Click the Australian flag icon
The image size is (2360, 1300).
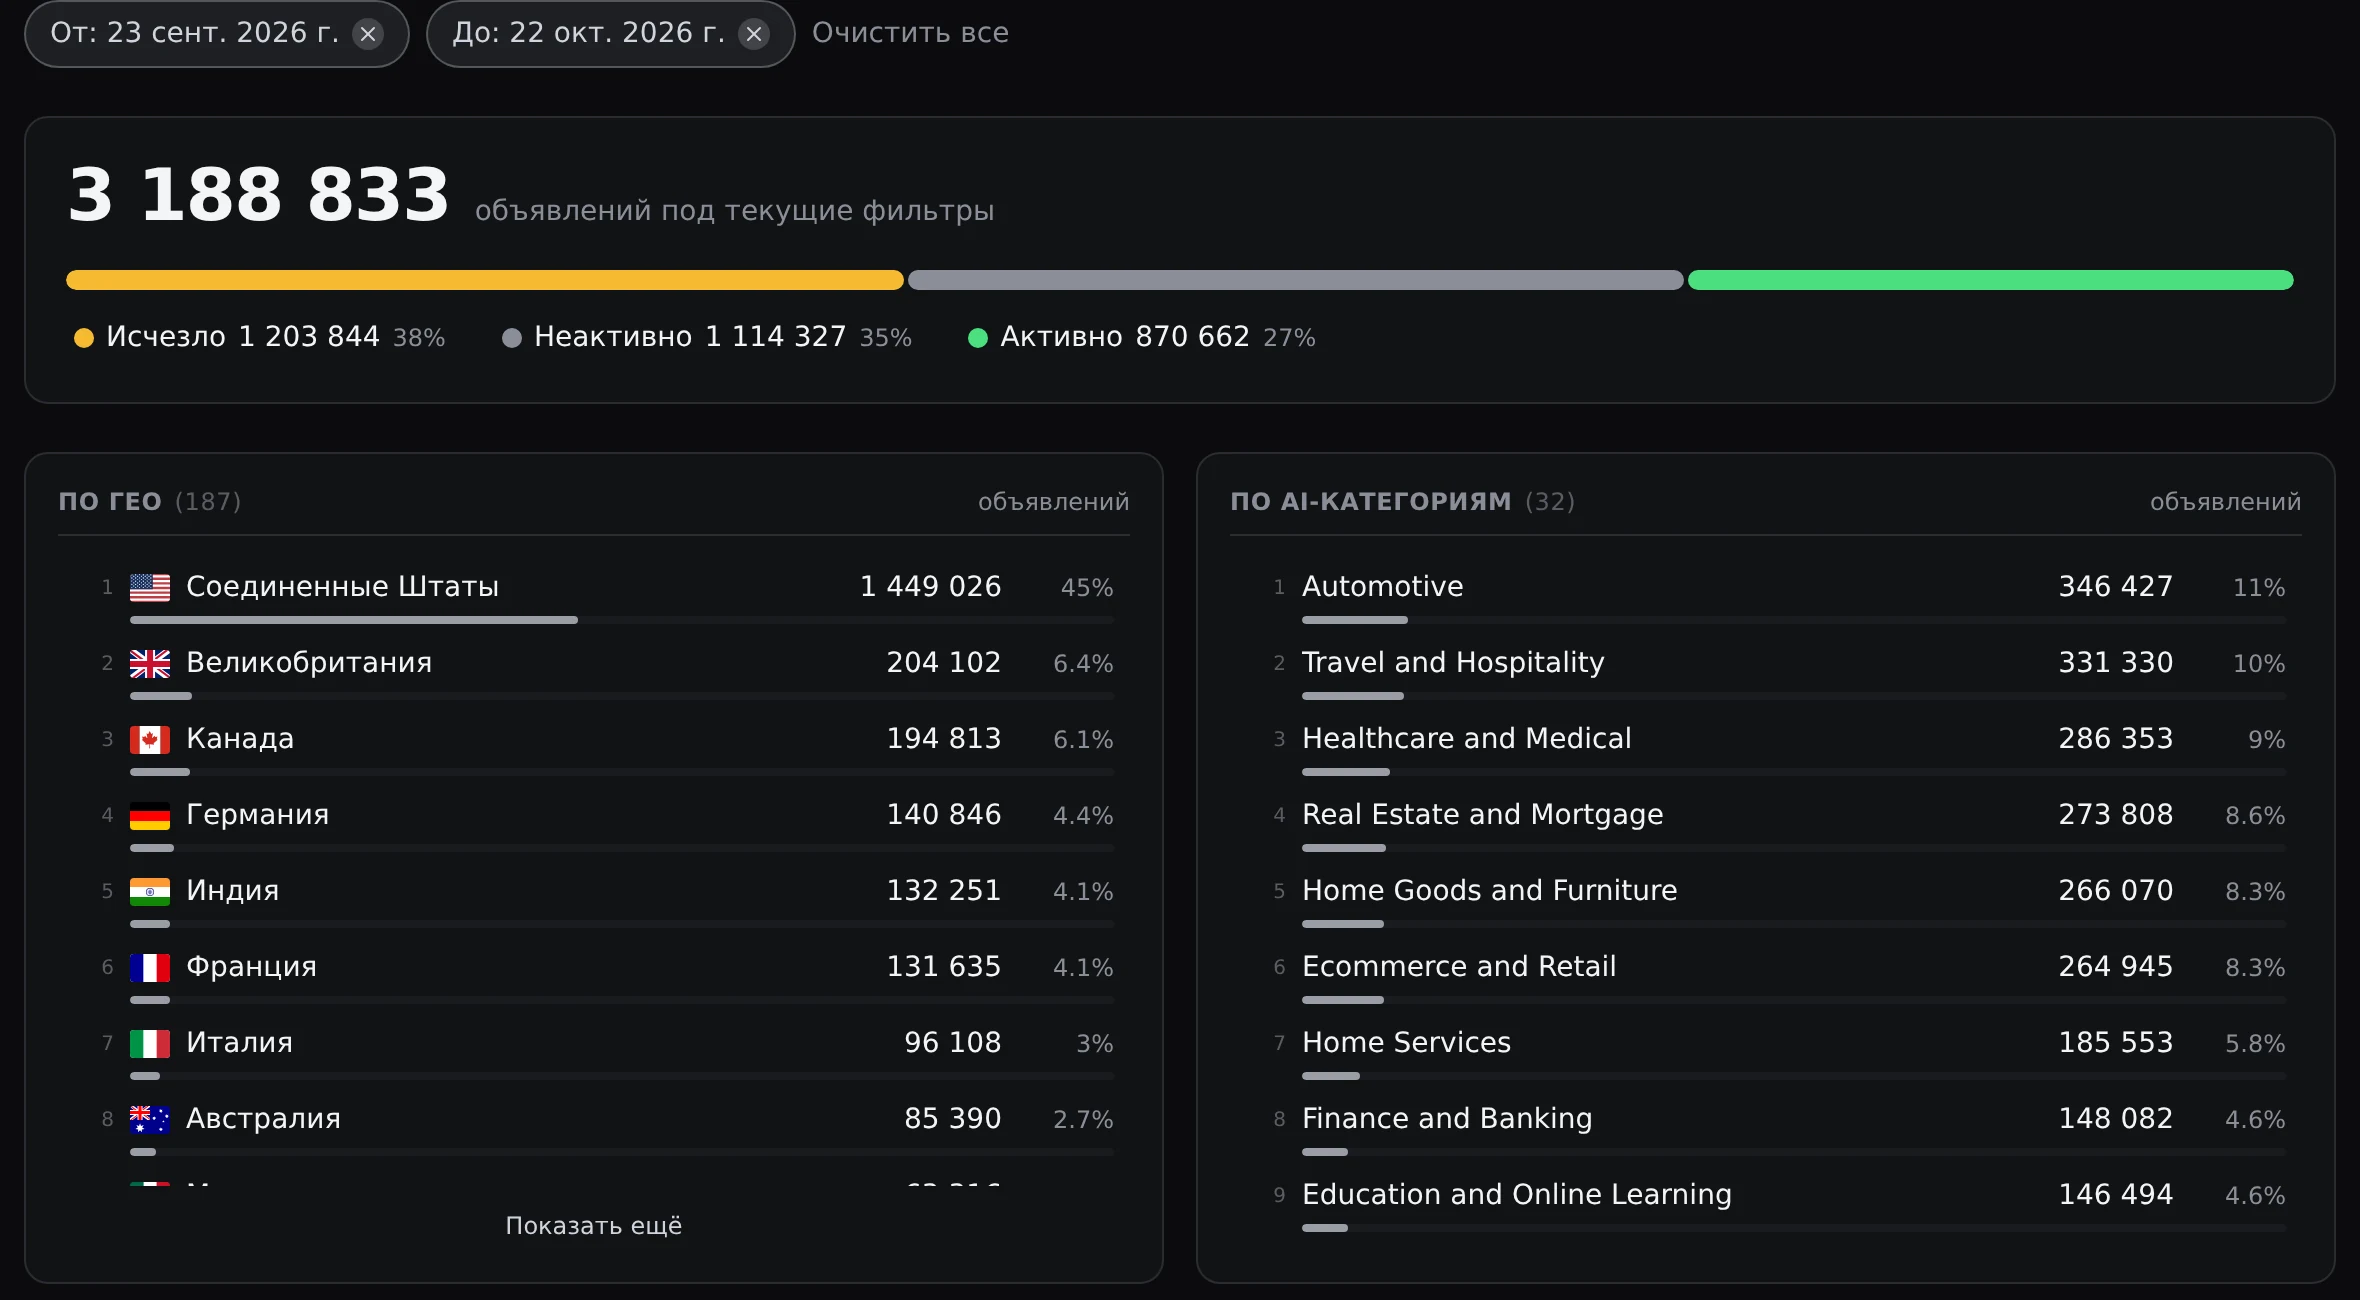(150, 1119)
